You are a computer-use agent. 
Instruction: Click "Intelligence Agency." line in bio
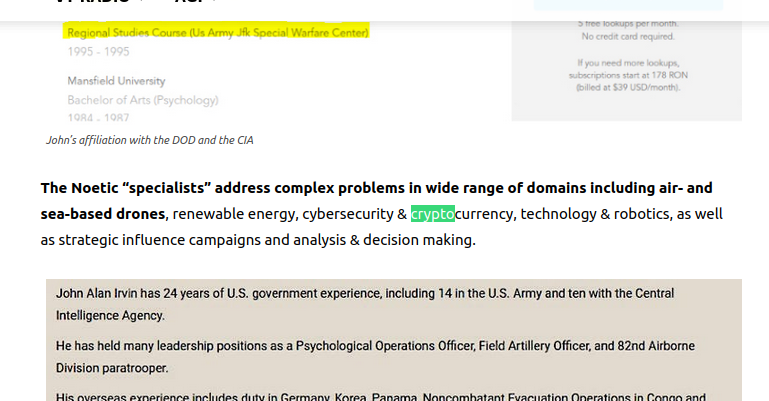click(x=110, y=315)
